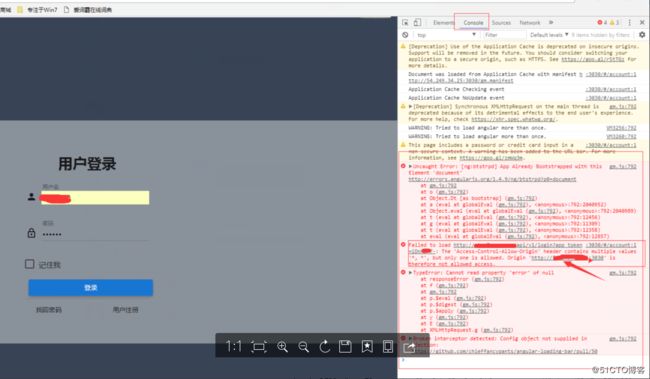Image resolution: width=650 pixels, height=379 pixels.
Task: Expand the TypeError message triangle
Action: pyautogui.click(x=410, y=273)
